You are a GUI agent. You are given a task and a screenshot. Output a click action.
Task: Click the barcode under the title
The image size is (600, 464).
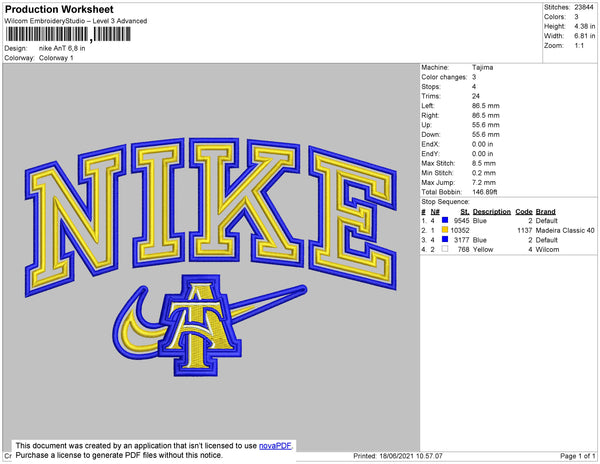tap(68, 34)
